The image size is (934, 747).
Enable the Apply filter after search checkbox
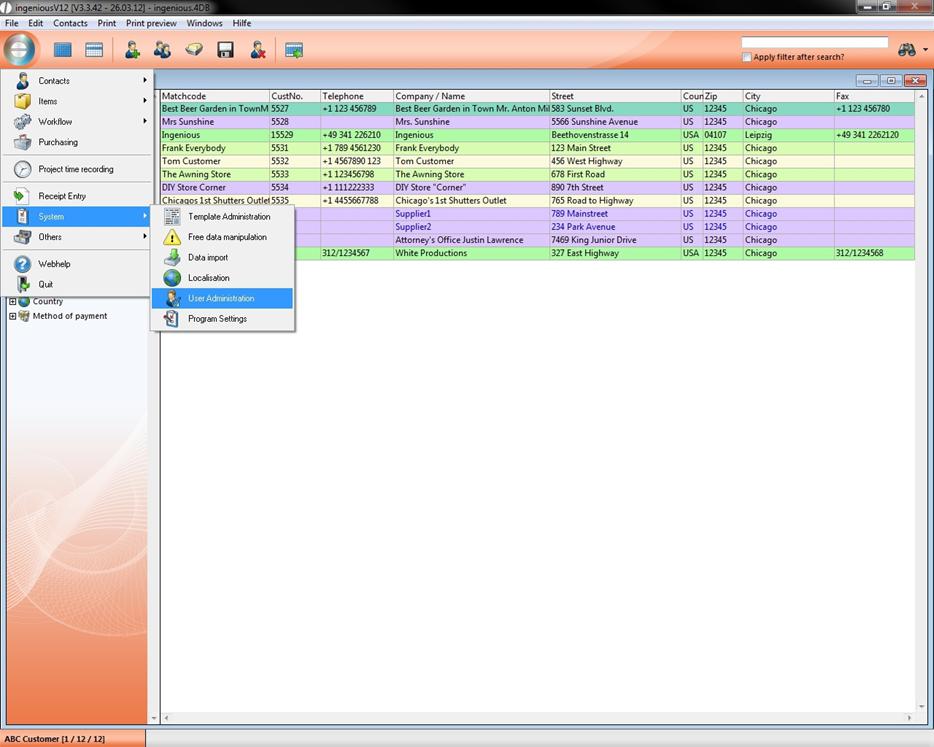(747, 58)
